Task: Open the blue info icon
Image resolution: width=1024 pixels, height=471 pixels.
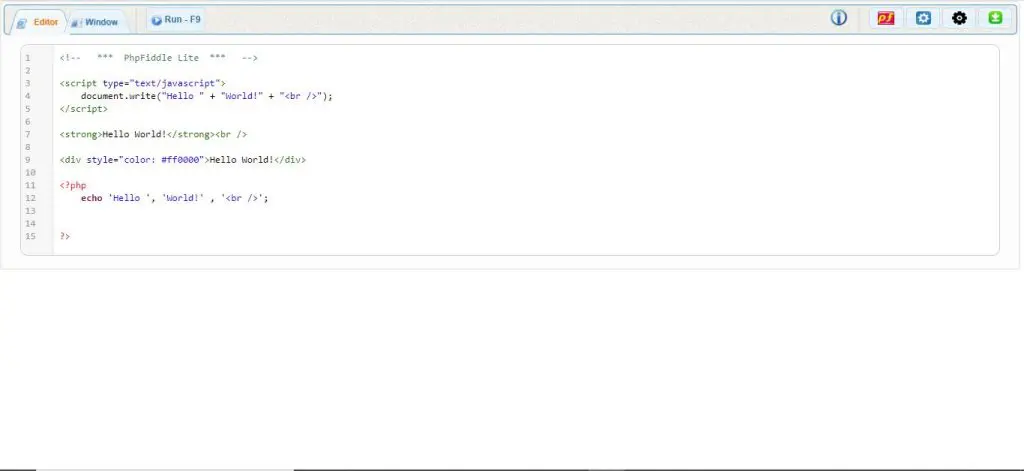Action: point(839,18)
